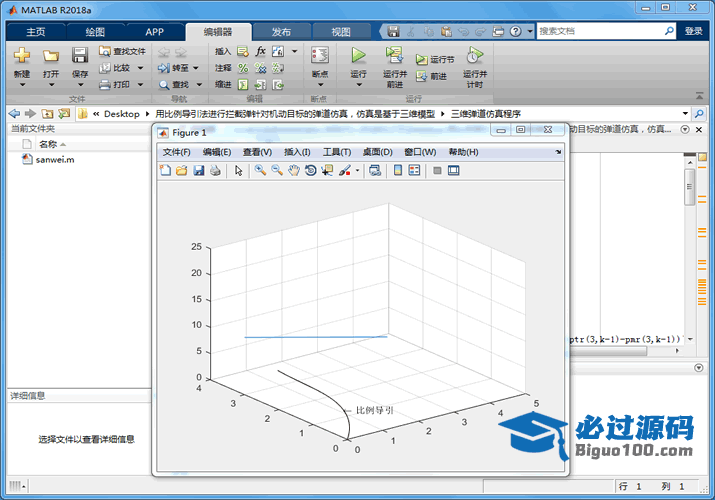Open Figure 1 插入(I) menu
715x500 pixels.
point(297,152)
